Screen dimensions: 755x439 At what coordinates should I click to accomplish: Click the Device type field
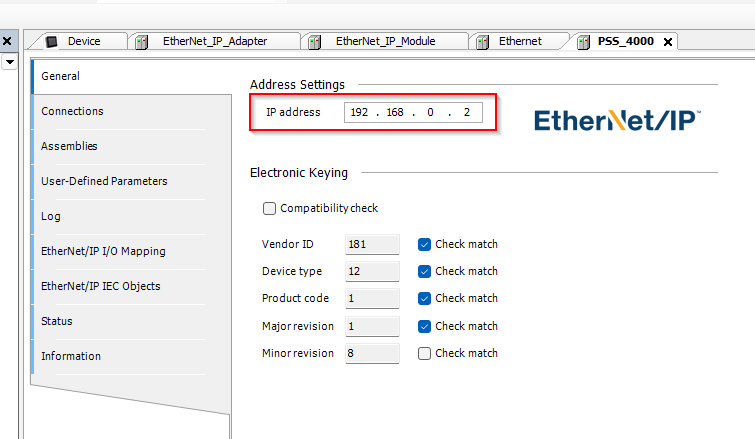372,271
